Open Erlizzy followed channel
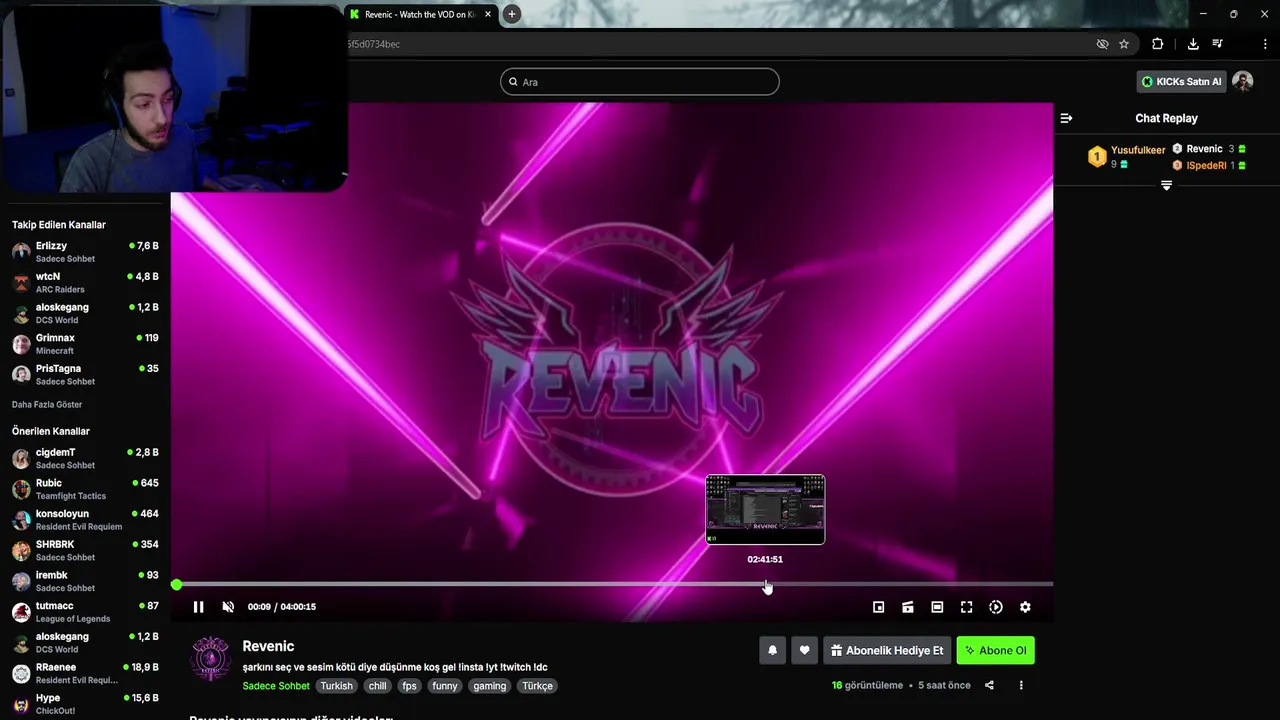Viewport: 1280px width, 720px height. pyautogui.click(x=85, y=252)
